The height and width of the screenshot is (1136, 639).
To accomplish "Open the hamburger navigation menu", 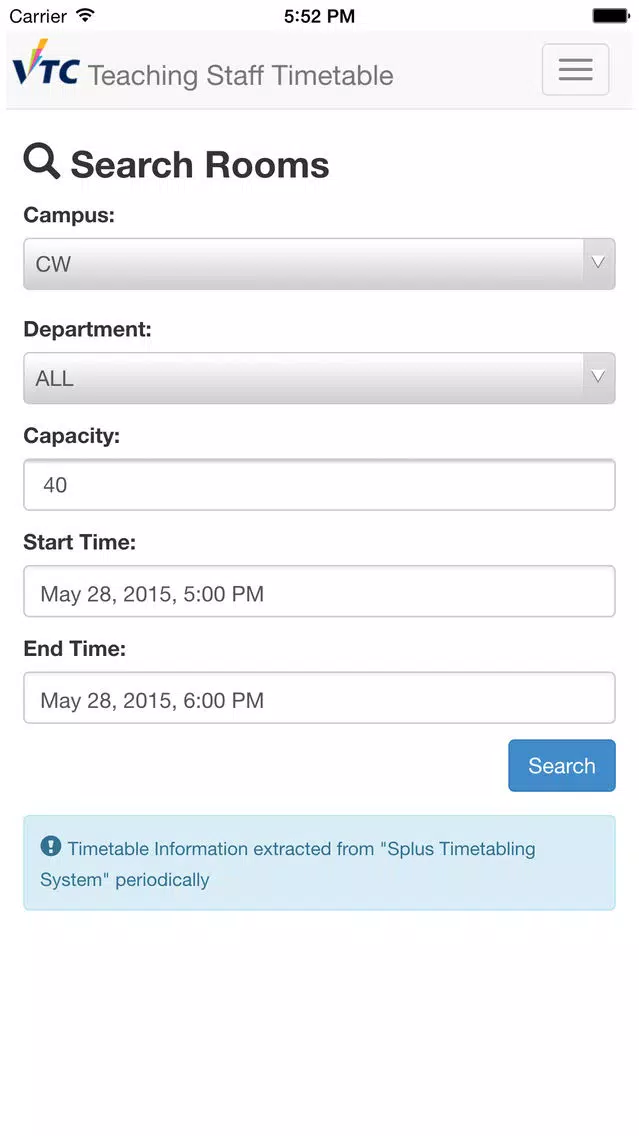I will 575,70.
